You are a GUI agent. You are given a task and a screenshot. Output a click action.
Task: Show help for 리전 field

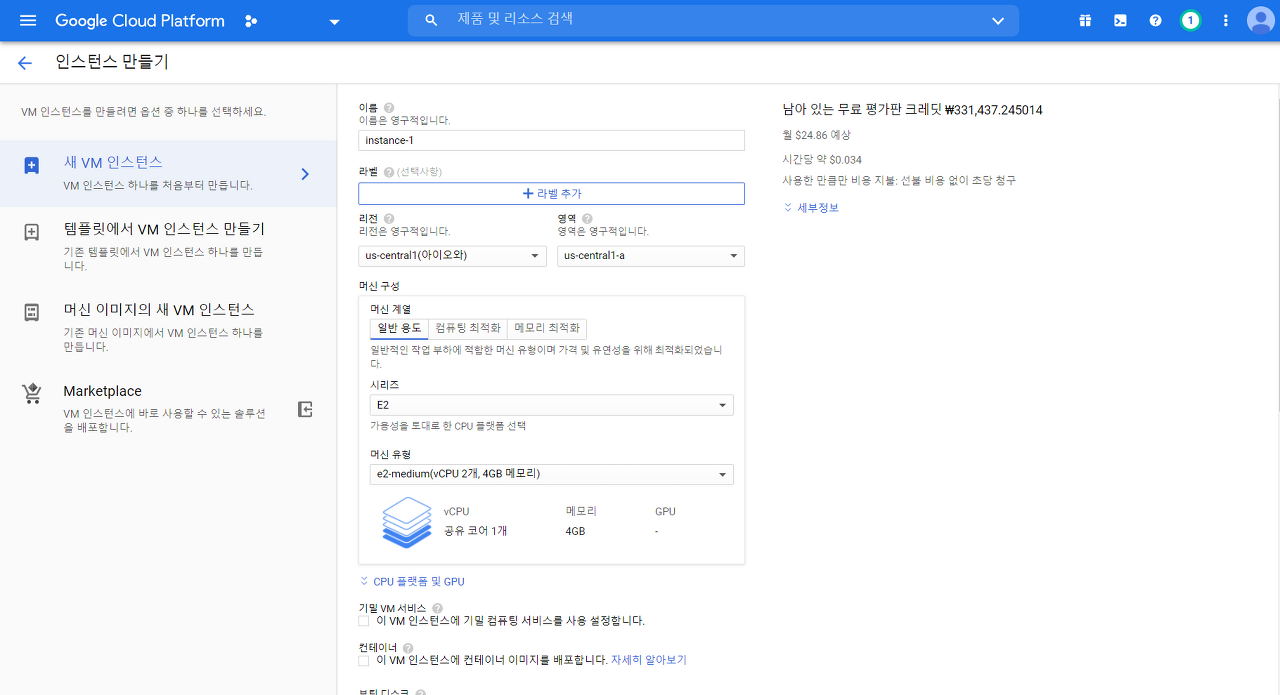pos(389,219)
